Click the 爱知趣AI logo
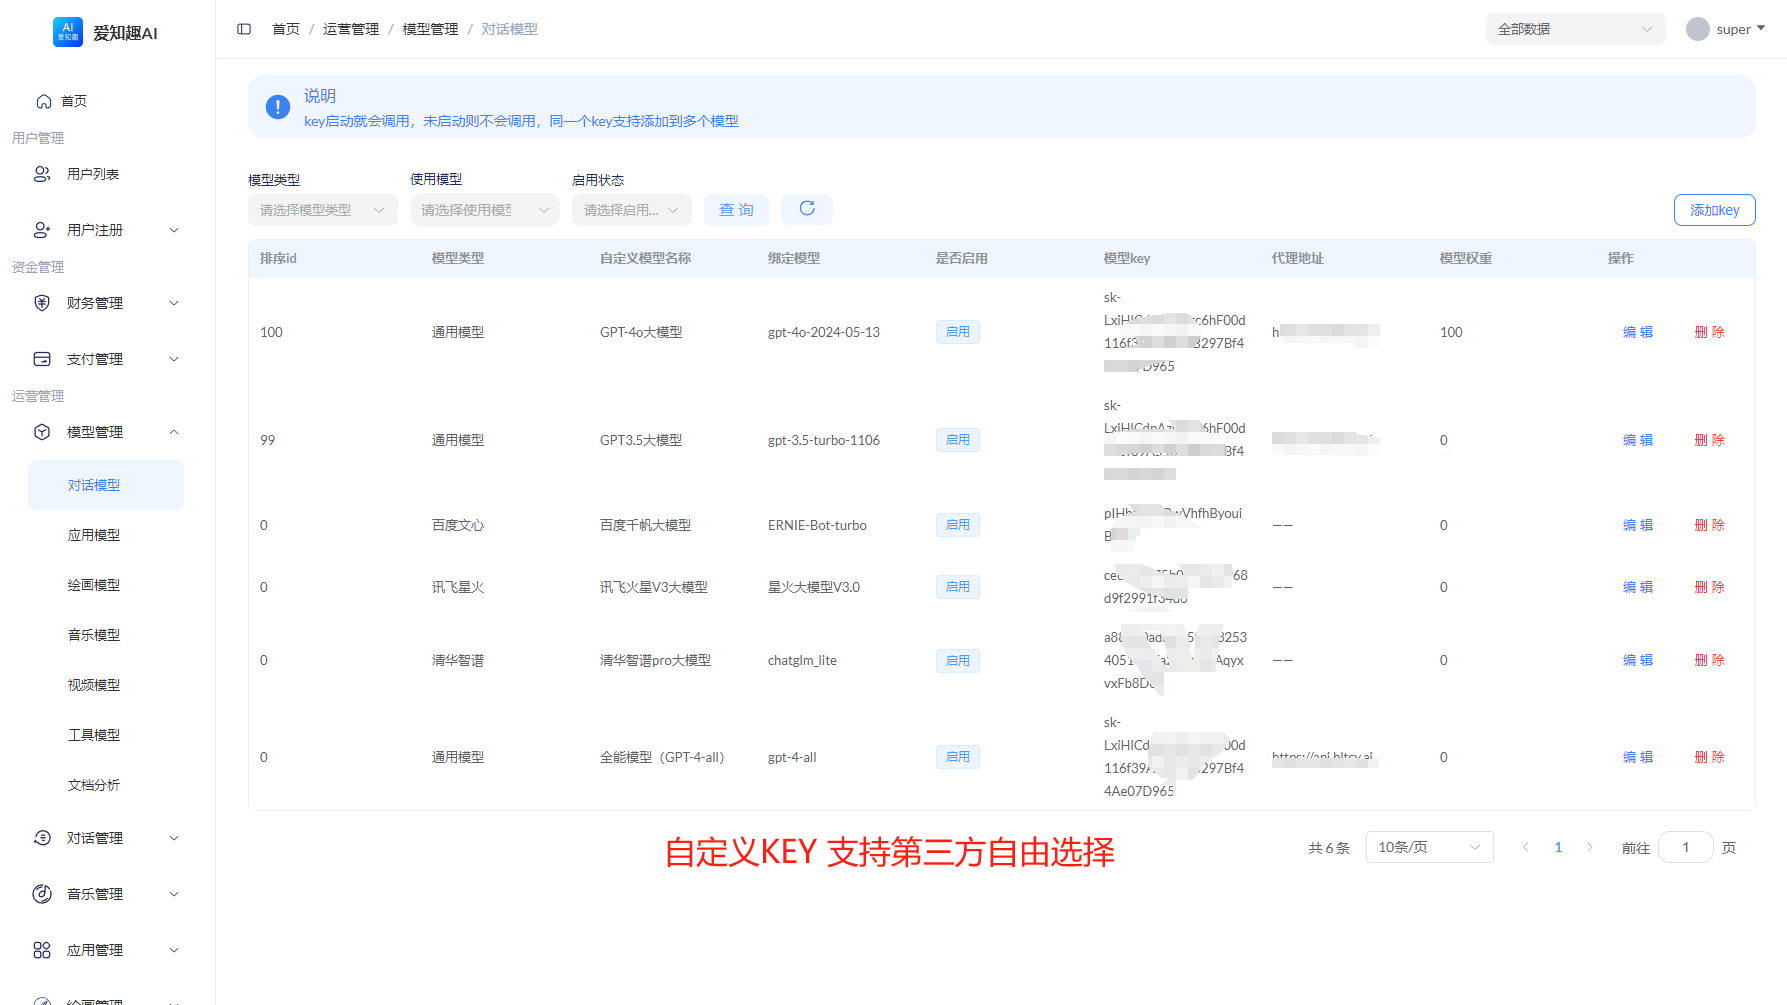 68,32
